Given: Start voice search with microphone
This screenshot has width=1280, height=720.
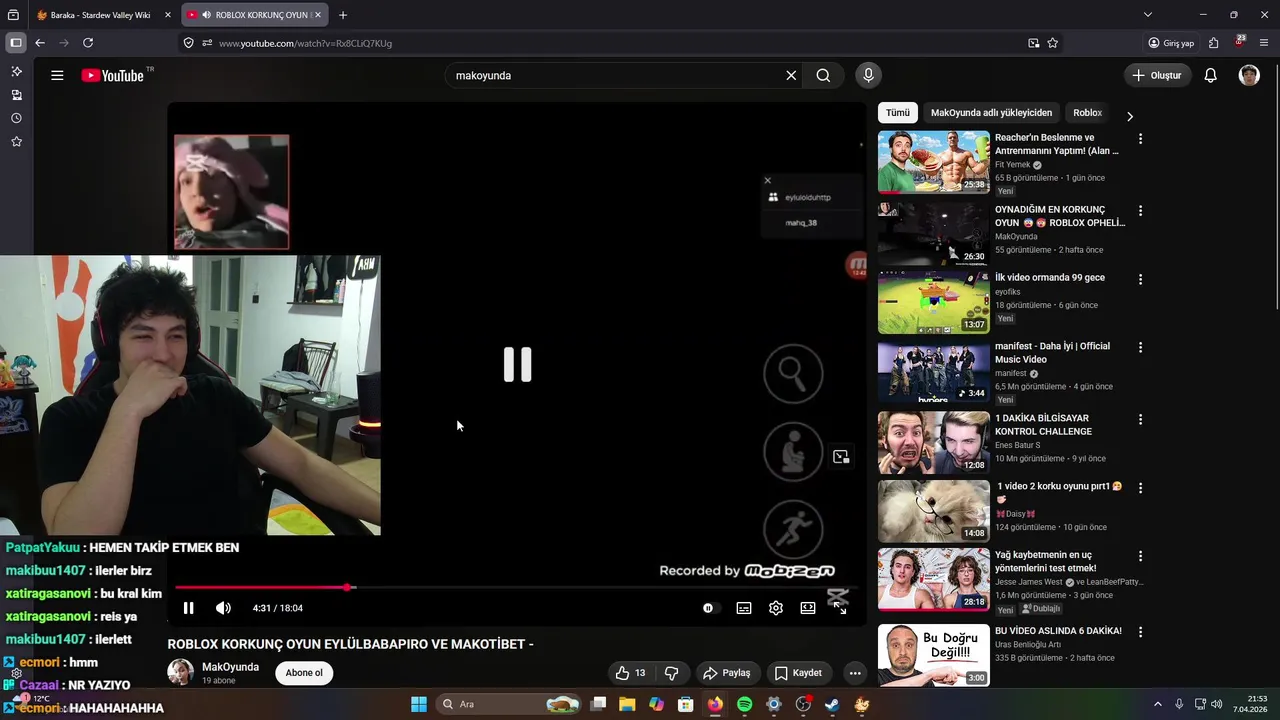Looking at the screenshot, I should pyautogui.click(x=868, y=75).
